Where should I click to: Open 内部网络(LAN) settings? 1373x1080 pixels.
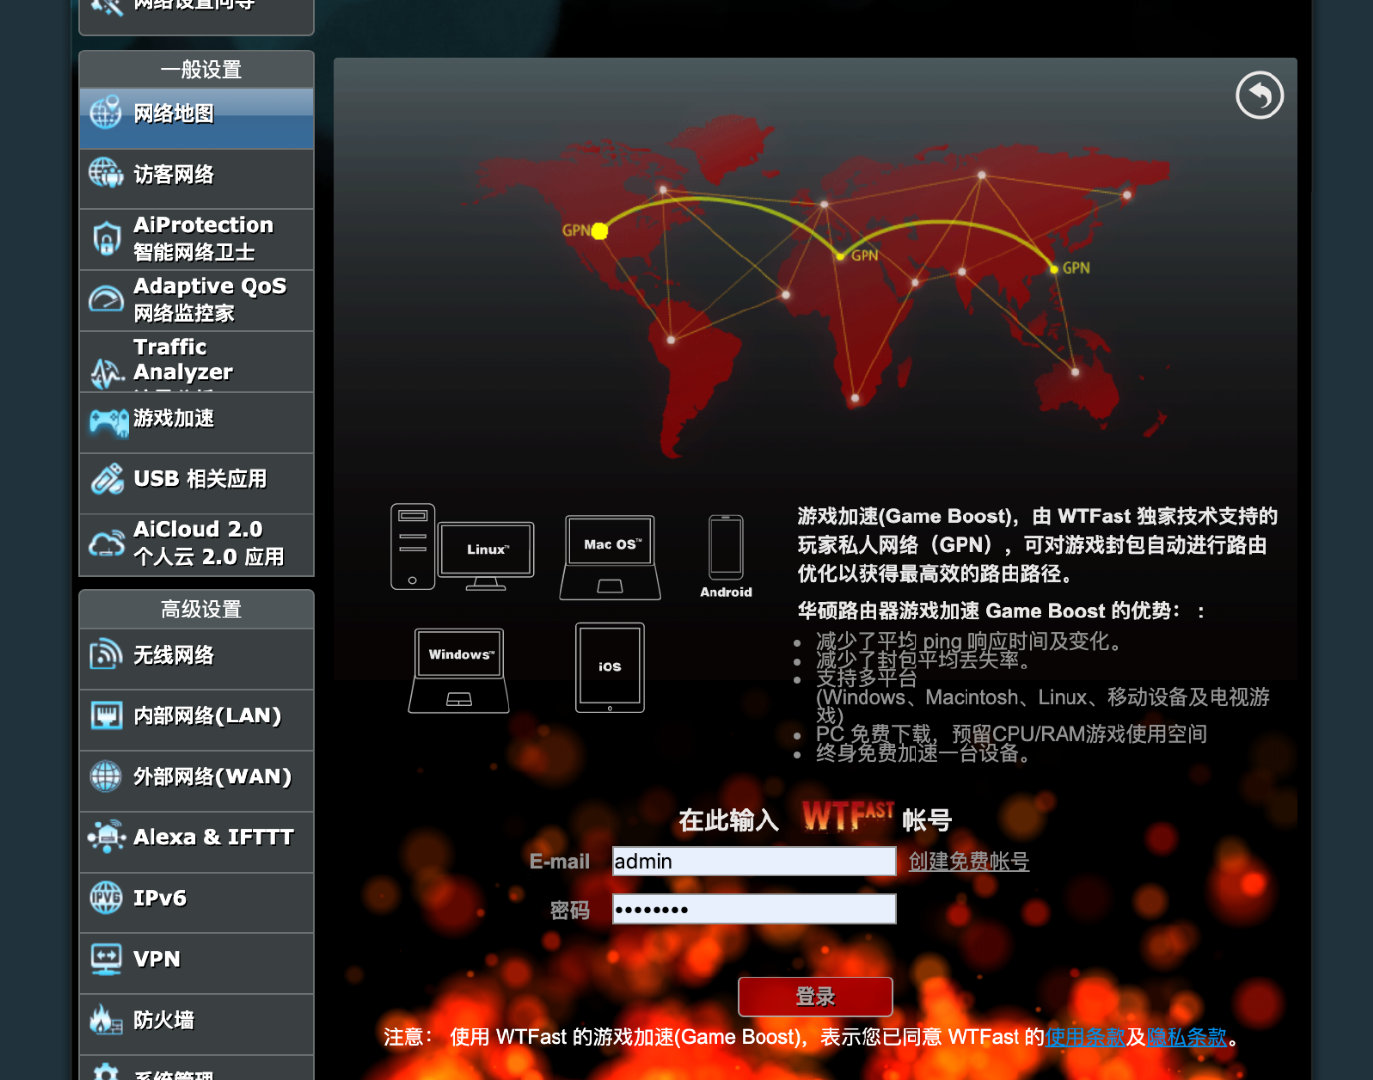tap(197, 720)
